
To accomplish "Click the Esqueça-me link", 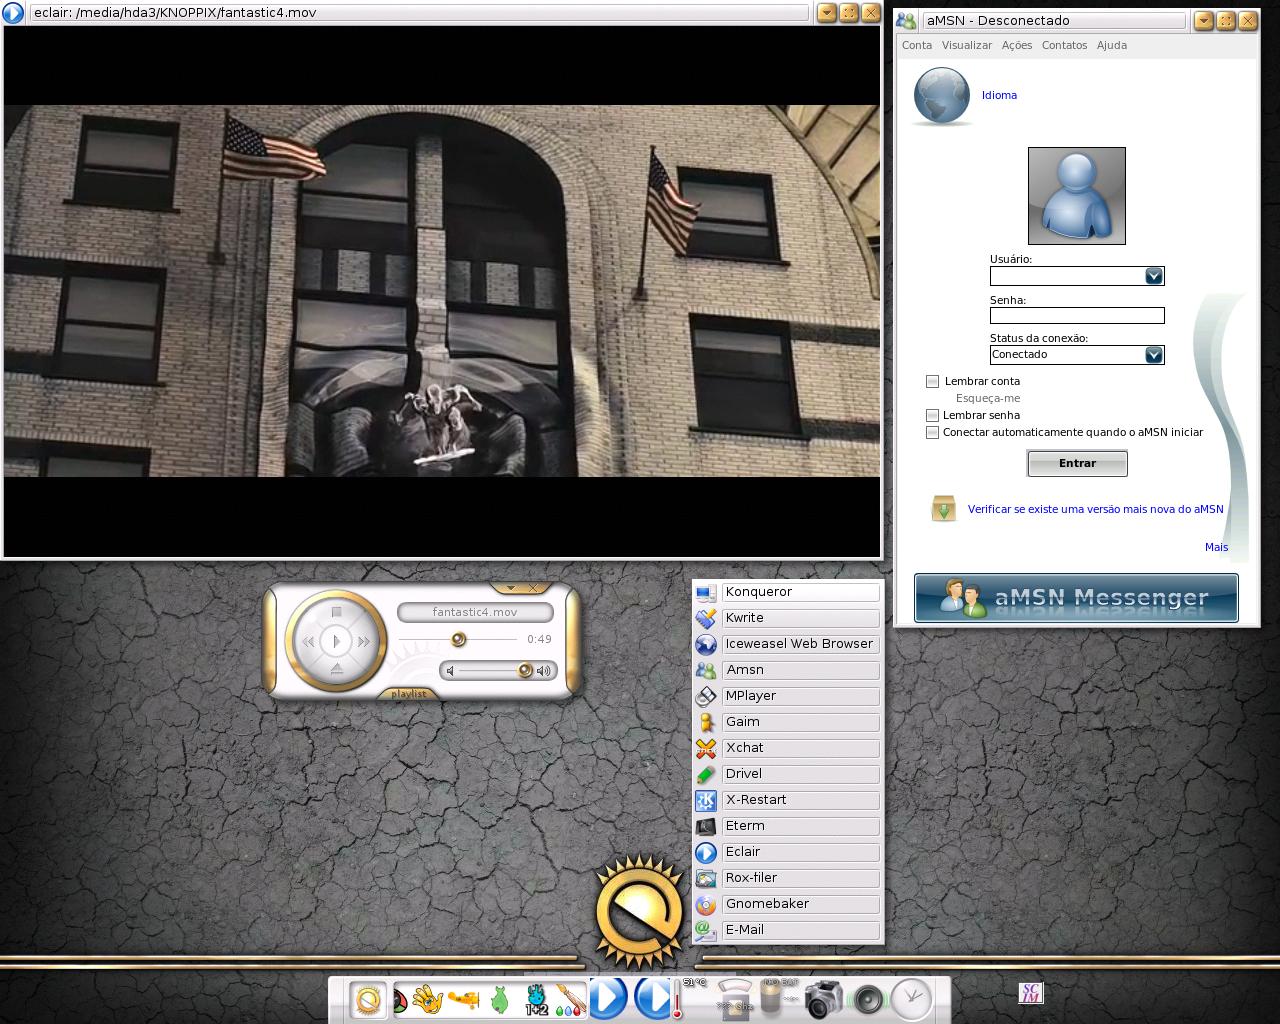I will [988, 398].
